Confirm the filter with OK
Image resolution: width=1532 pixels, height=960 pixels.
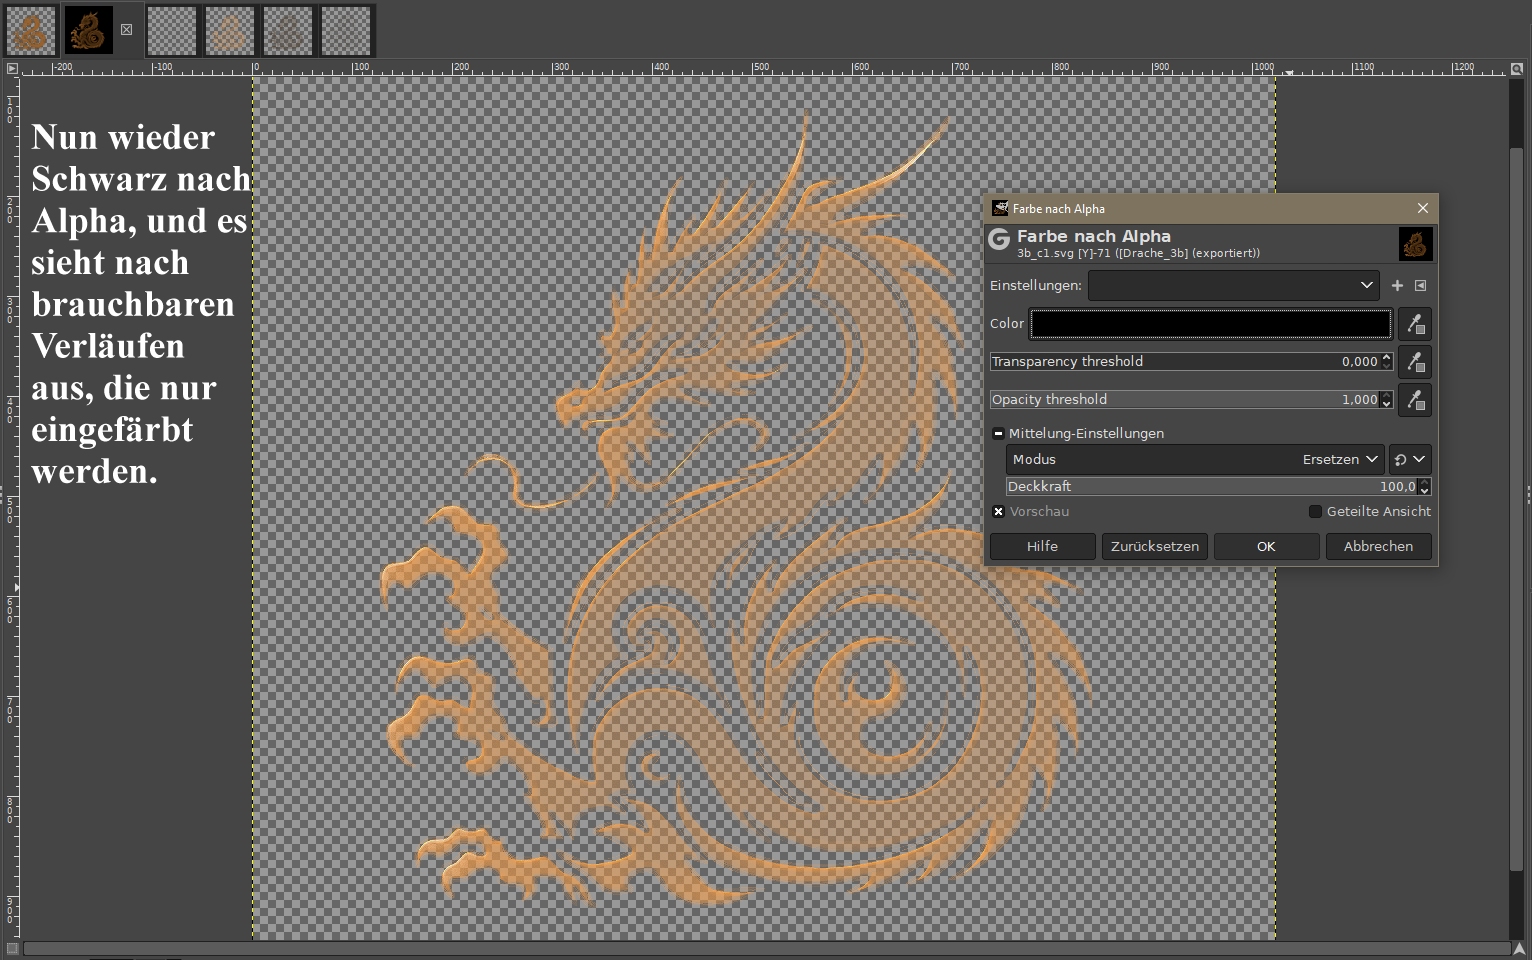(x=1266, y=547)
